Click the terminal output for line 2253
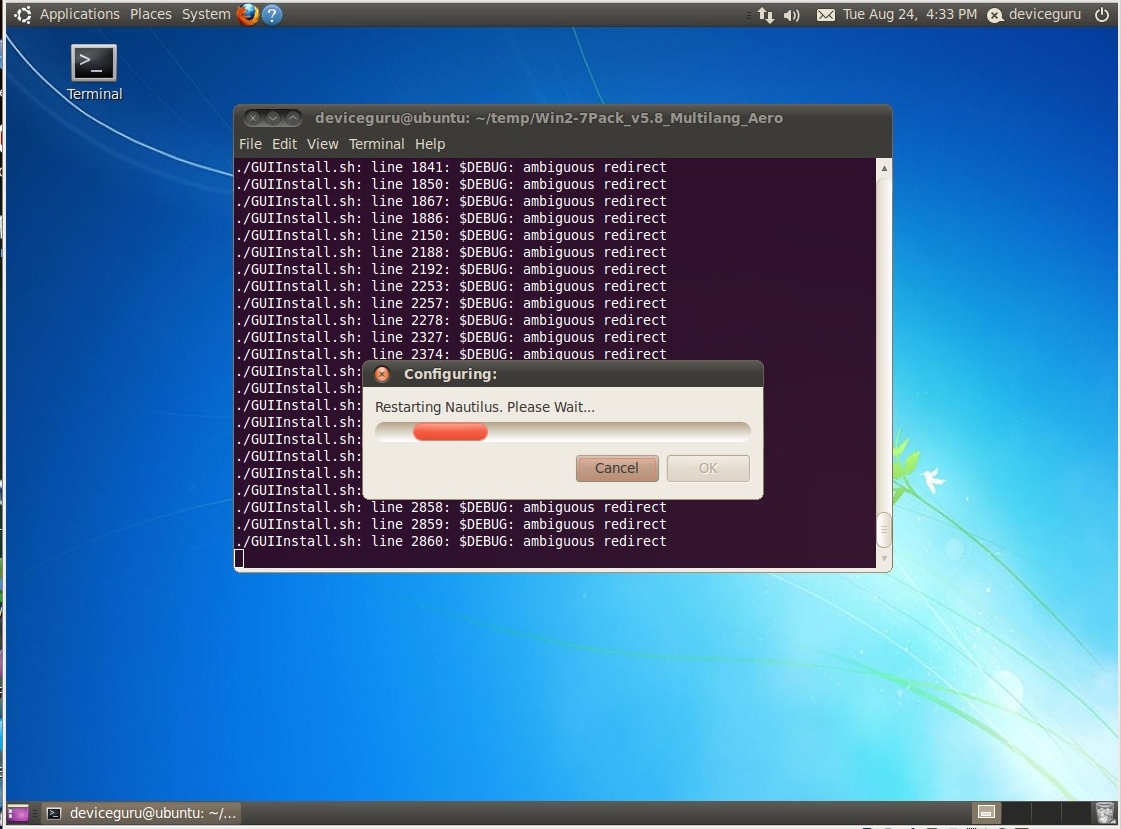This screenshot has width=1121, height=829. click(451, 287)
